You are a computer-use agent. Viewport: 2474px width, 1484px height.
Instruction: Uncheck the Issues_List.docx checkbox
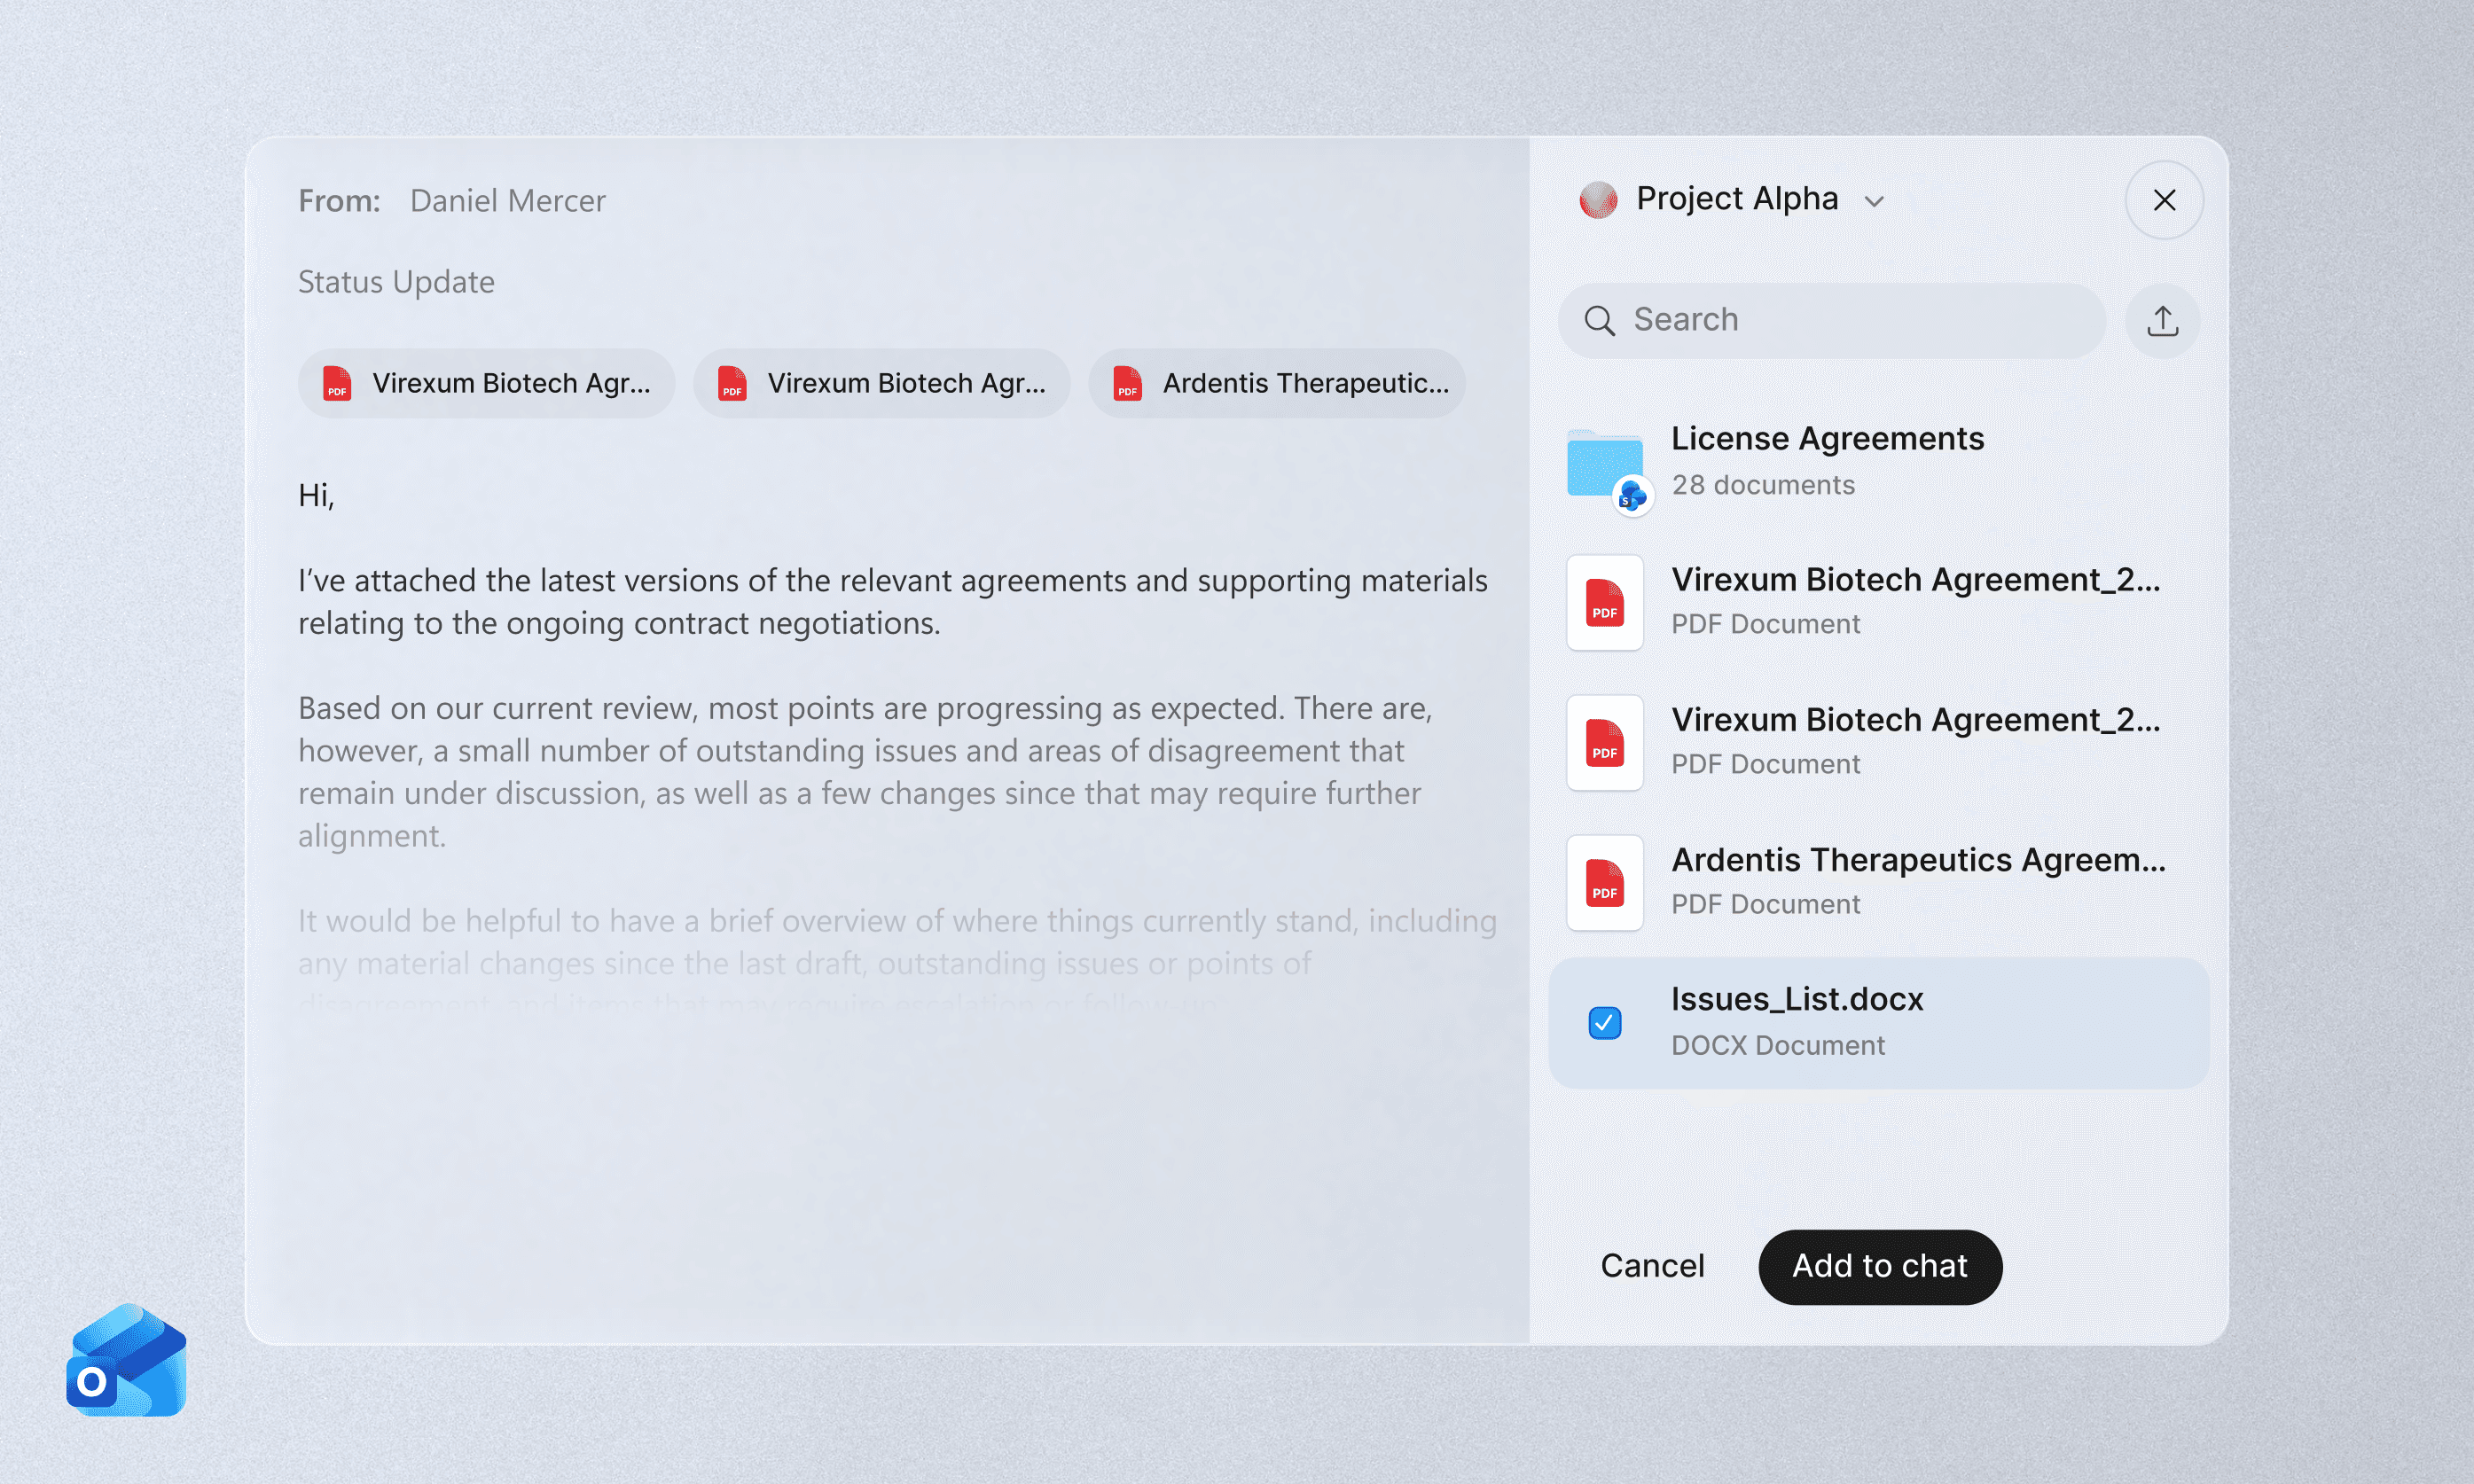point(1604,1022)
